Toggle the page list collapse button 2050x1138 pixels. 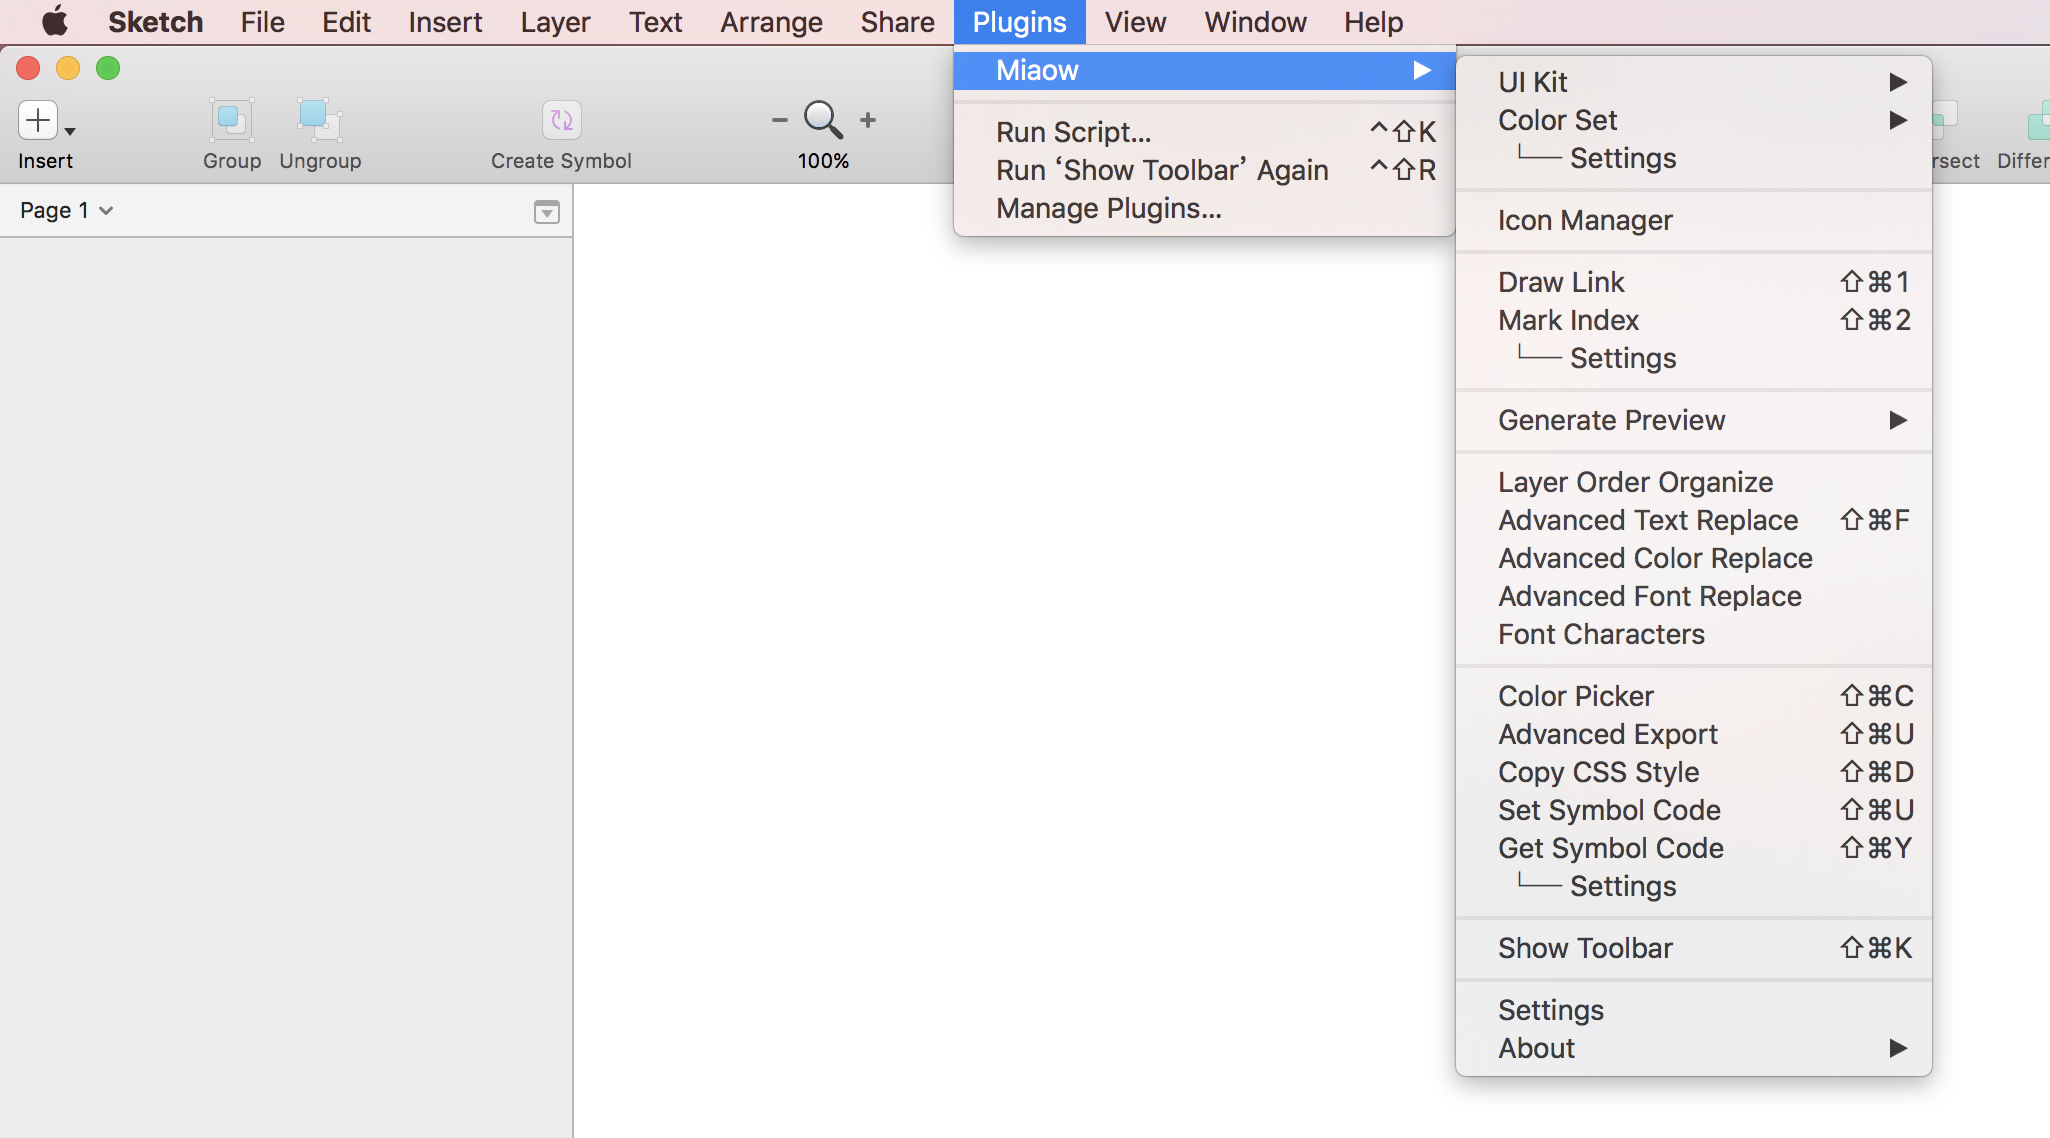[546, 211]
